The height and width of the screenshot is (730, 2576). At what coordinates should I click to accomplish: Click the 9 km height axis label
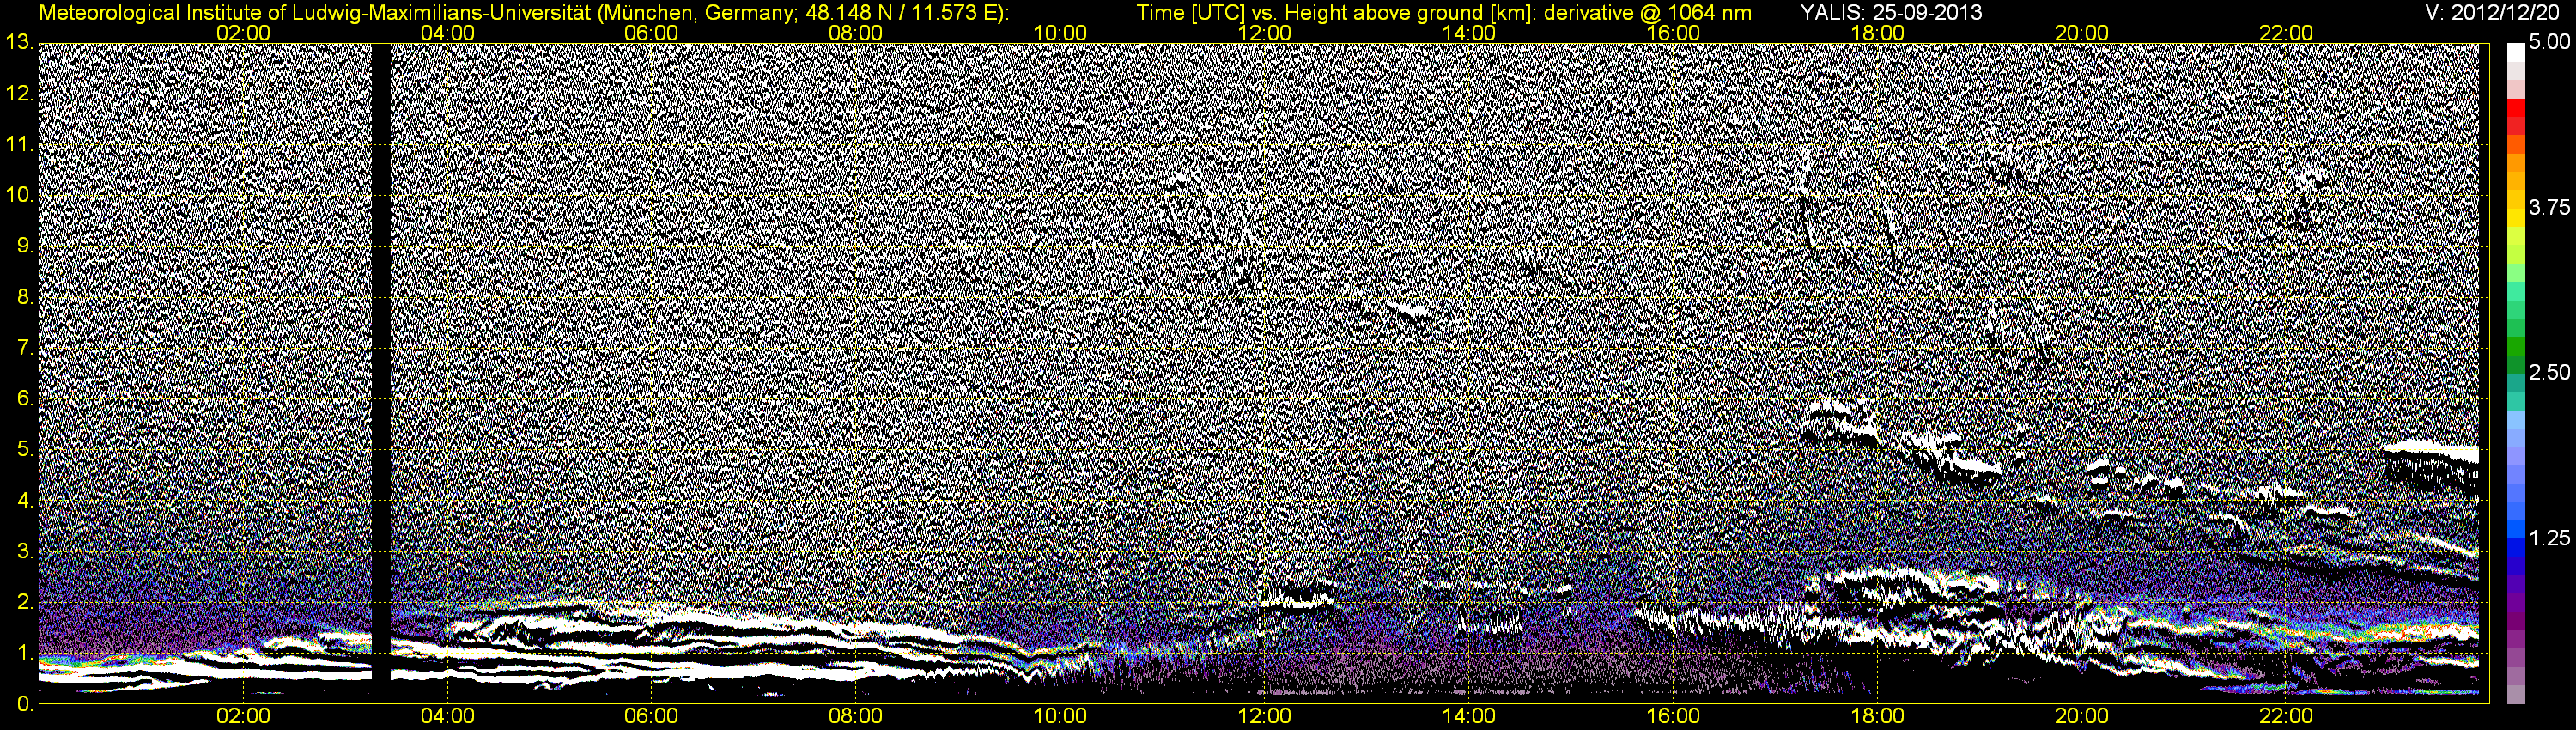click(x=25, y=246)
